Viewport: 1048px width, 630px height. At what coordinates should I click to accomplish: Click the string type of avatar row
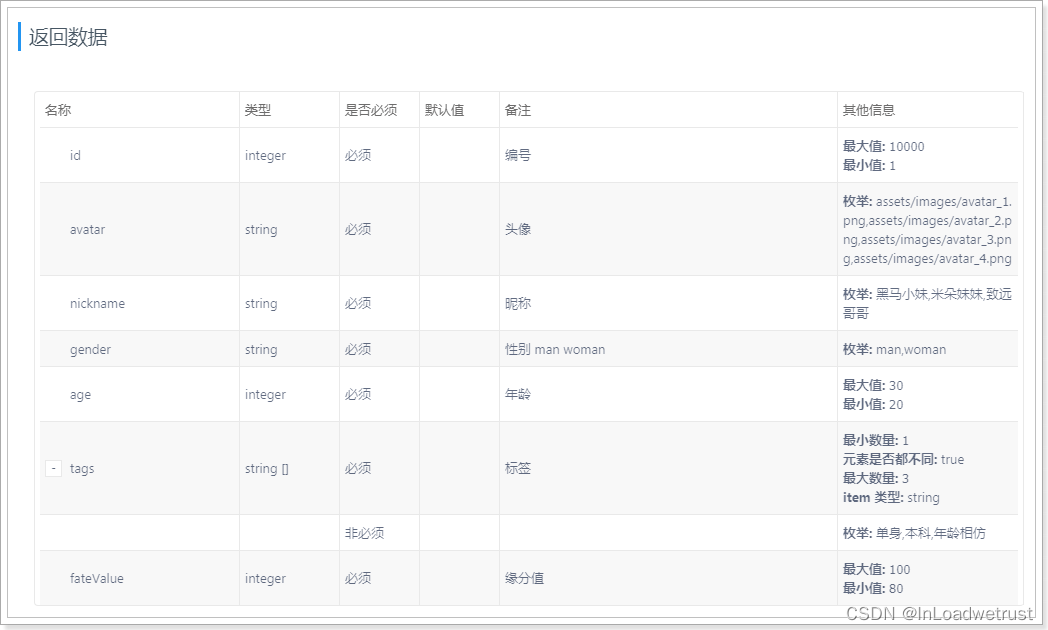(261, 229)
